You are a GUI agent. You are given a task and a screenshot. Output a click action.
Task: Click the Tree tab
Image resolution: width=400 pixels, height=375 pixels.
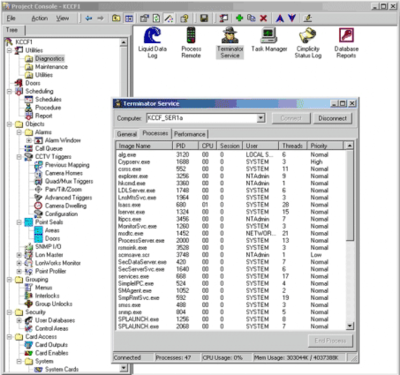pos(12,30)
